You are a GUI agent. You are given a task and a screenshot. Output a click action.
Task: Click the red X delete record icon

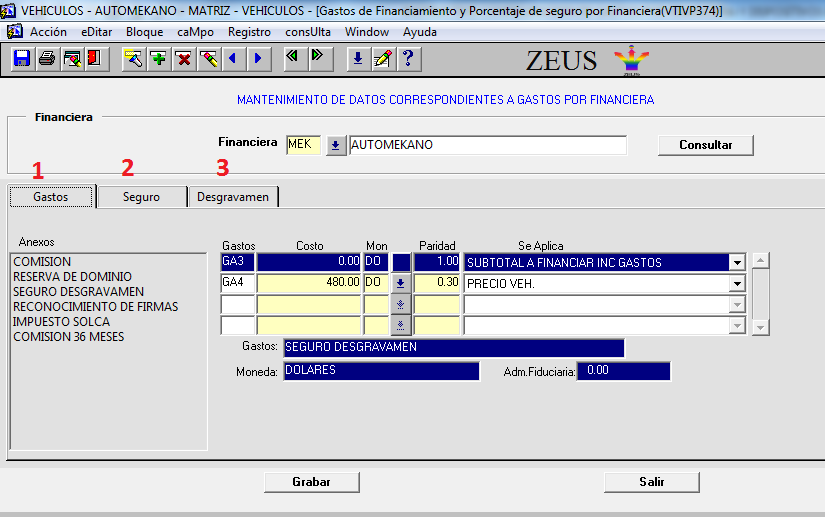[x=183, y=59]
